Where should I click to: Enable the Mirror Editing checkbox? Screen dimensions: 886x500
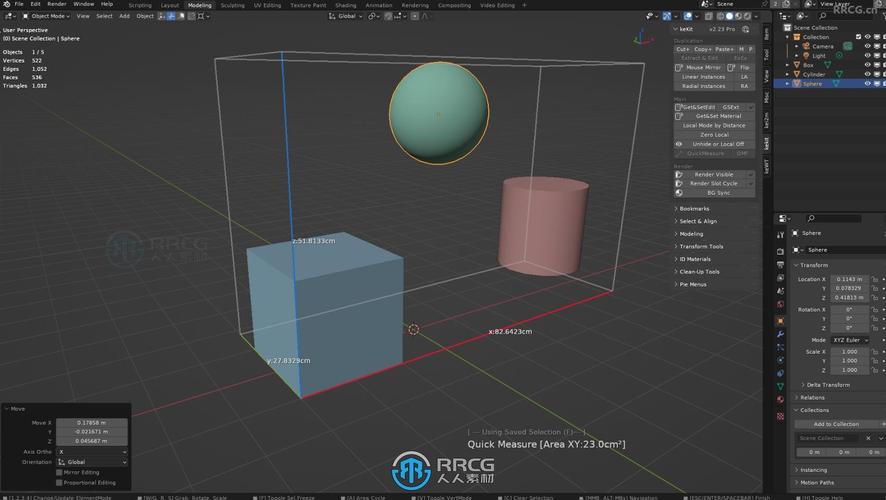(x=59, y=472)
